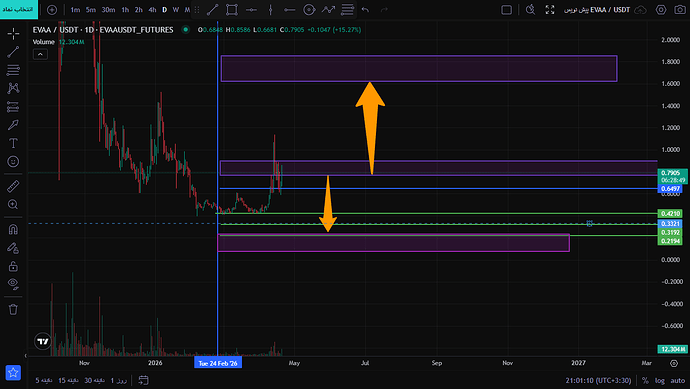The image size is (690, 389).
Task: Save chart with cloud icon
Action: 640,10
